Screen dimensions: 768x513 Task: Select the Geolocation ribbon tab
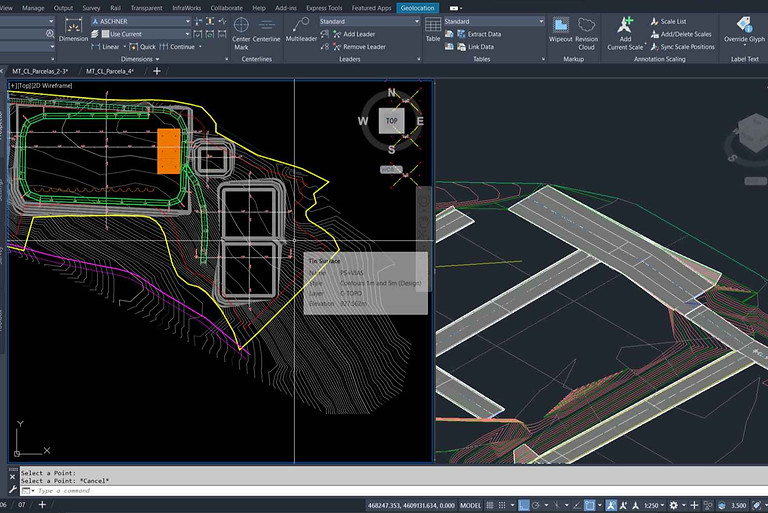tap(417, 8)
